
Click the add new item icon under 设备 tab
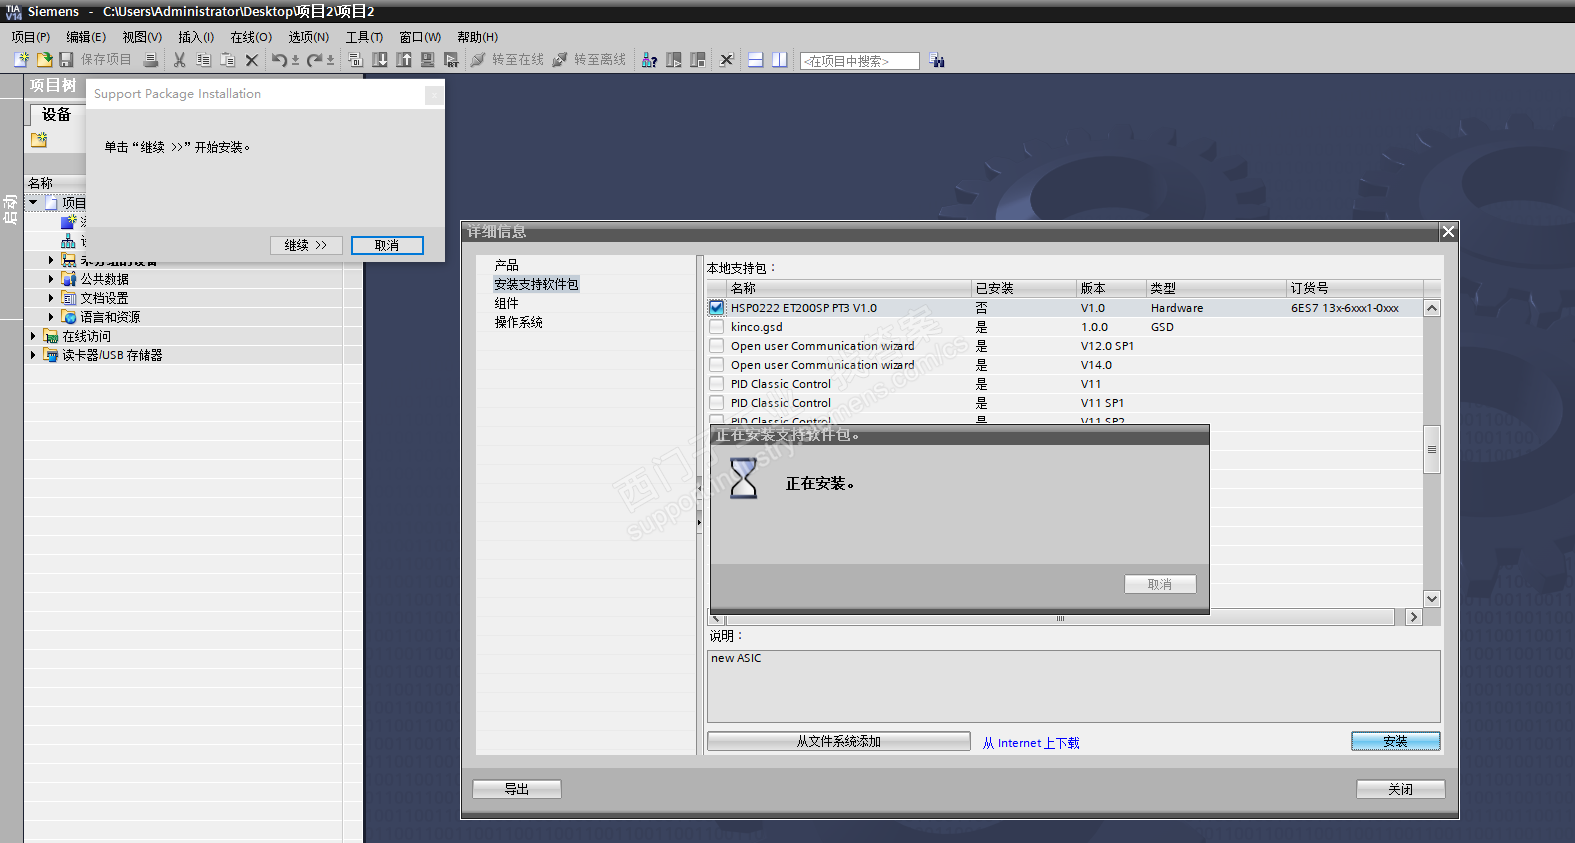click(x=39, y=140)
